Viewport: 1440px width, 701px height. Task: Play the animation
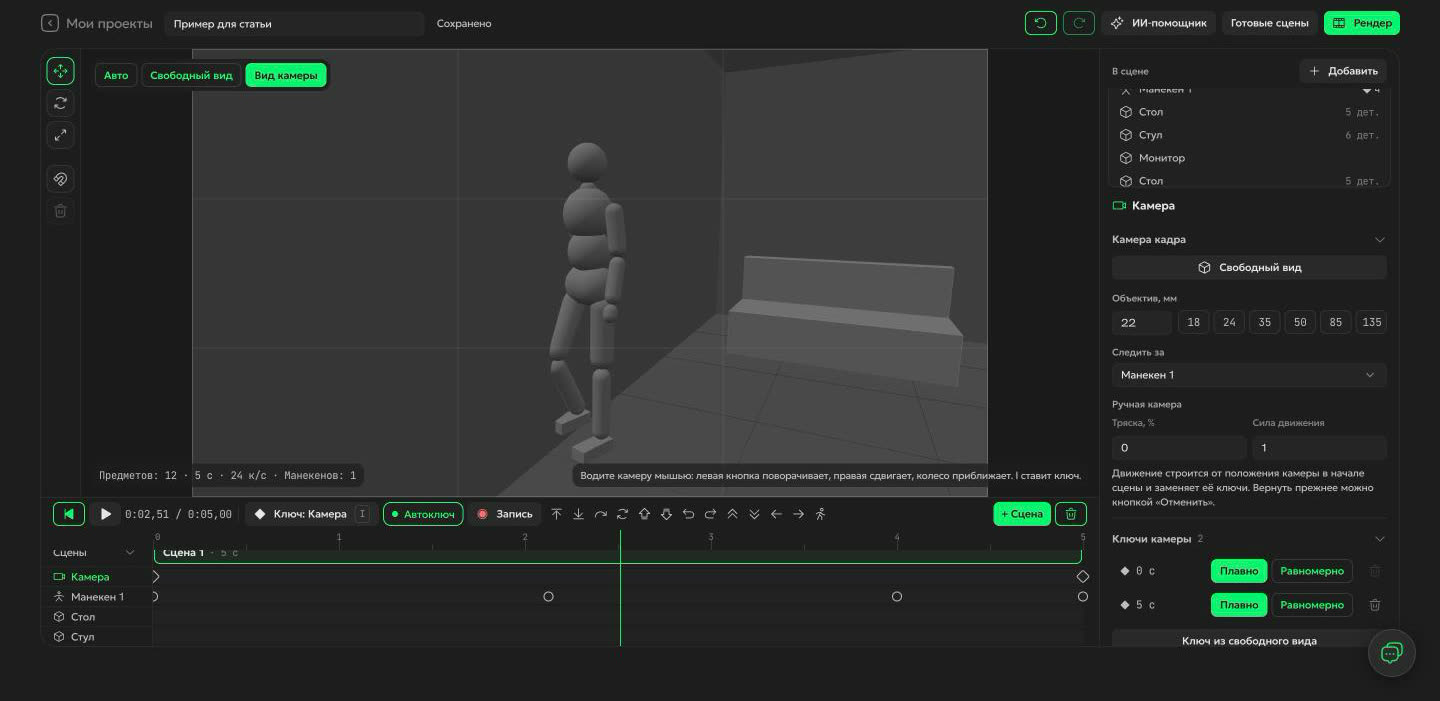(x=105, y=514)
